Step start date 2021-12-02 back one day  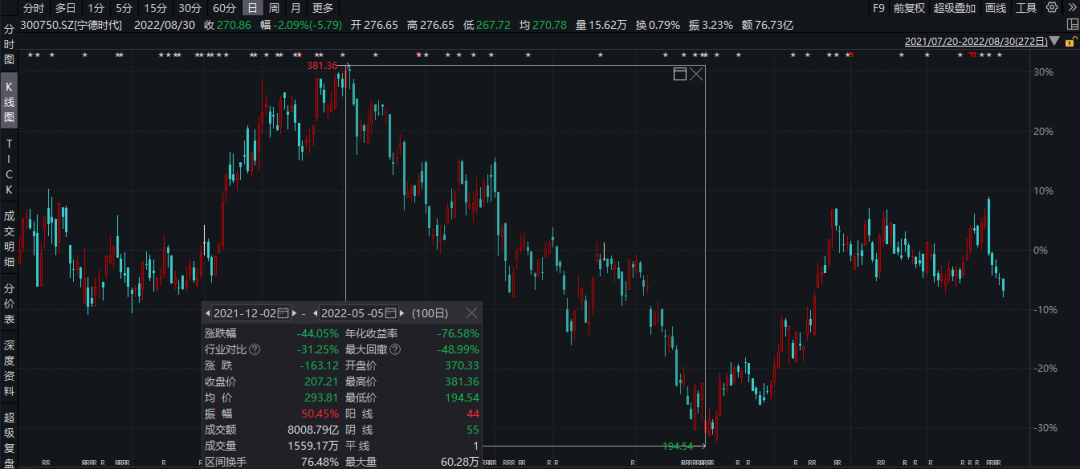(207, 313)
